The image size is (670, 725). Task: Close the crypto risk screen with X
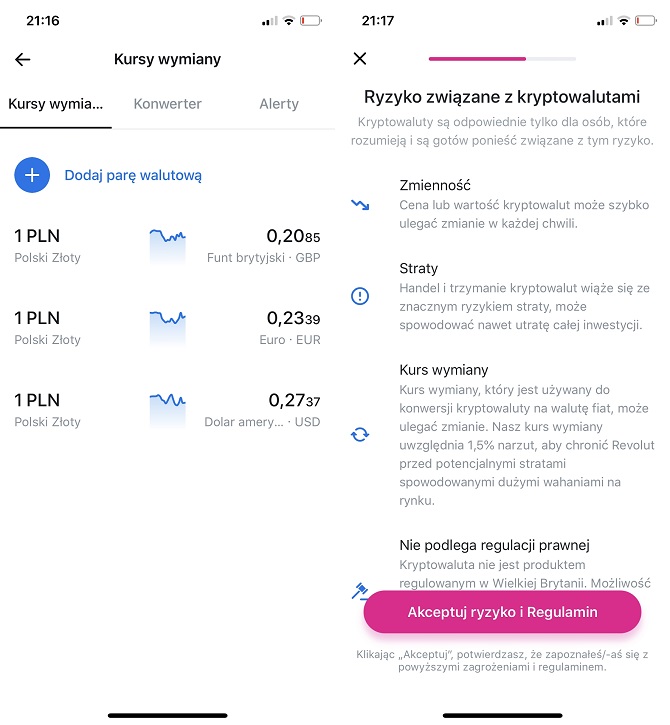pos(360,59)
